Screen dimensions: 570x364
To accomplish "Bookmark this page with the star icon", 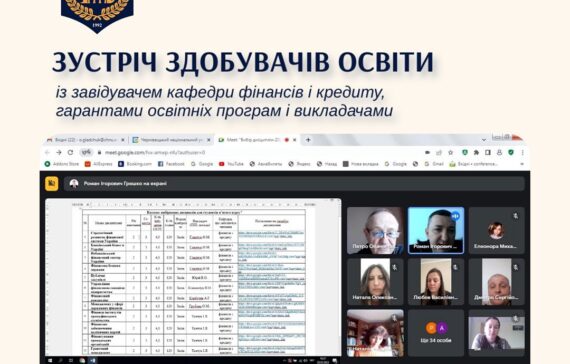I will tap(451, 153).
